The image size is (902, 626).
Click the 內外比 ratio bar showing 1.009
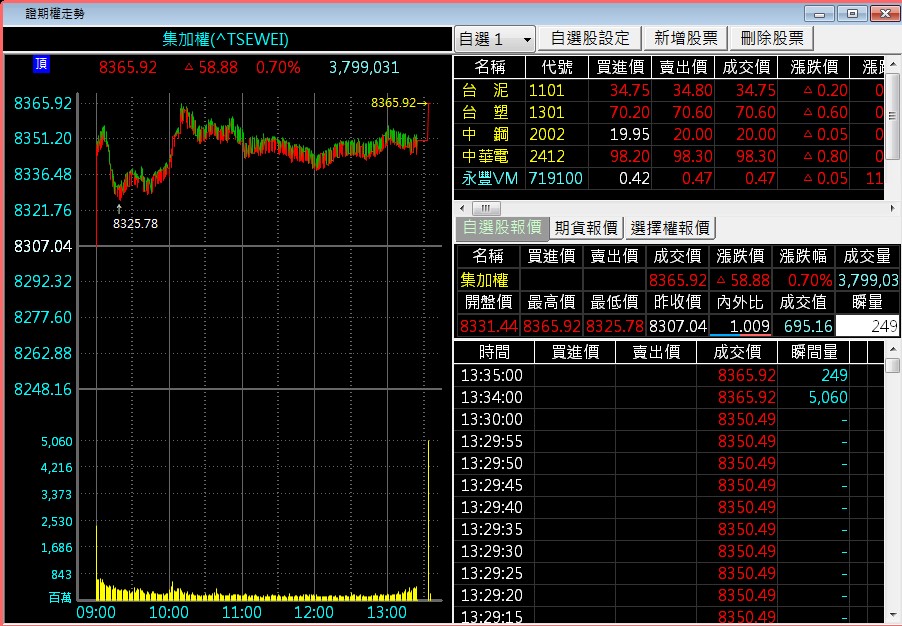740,326
